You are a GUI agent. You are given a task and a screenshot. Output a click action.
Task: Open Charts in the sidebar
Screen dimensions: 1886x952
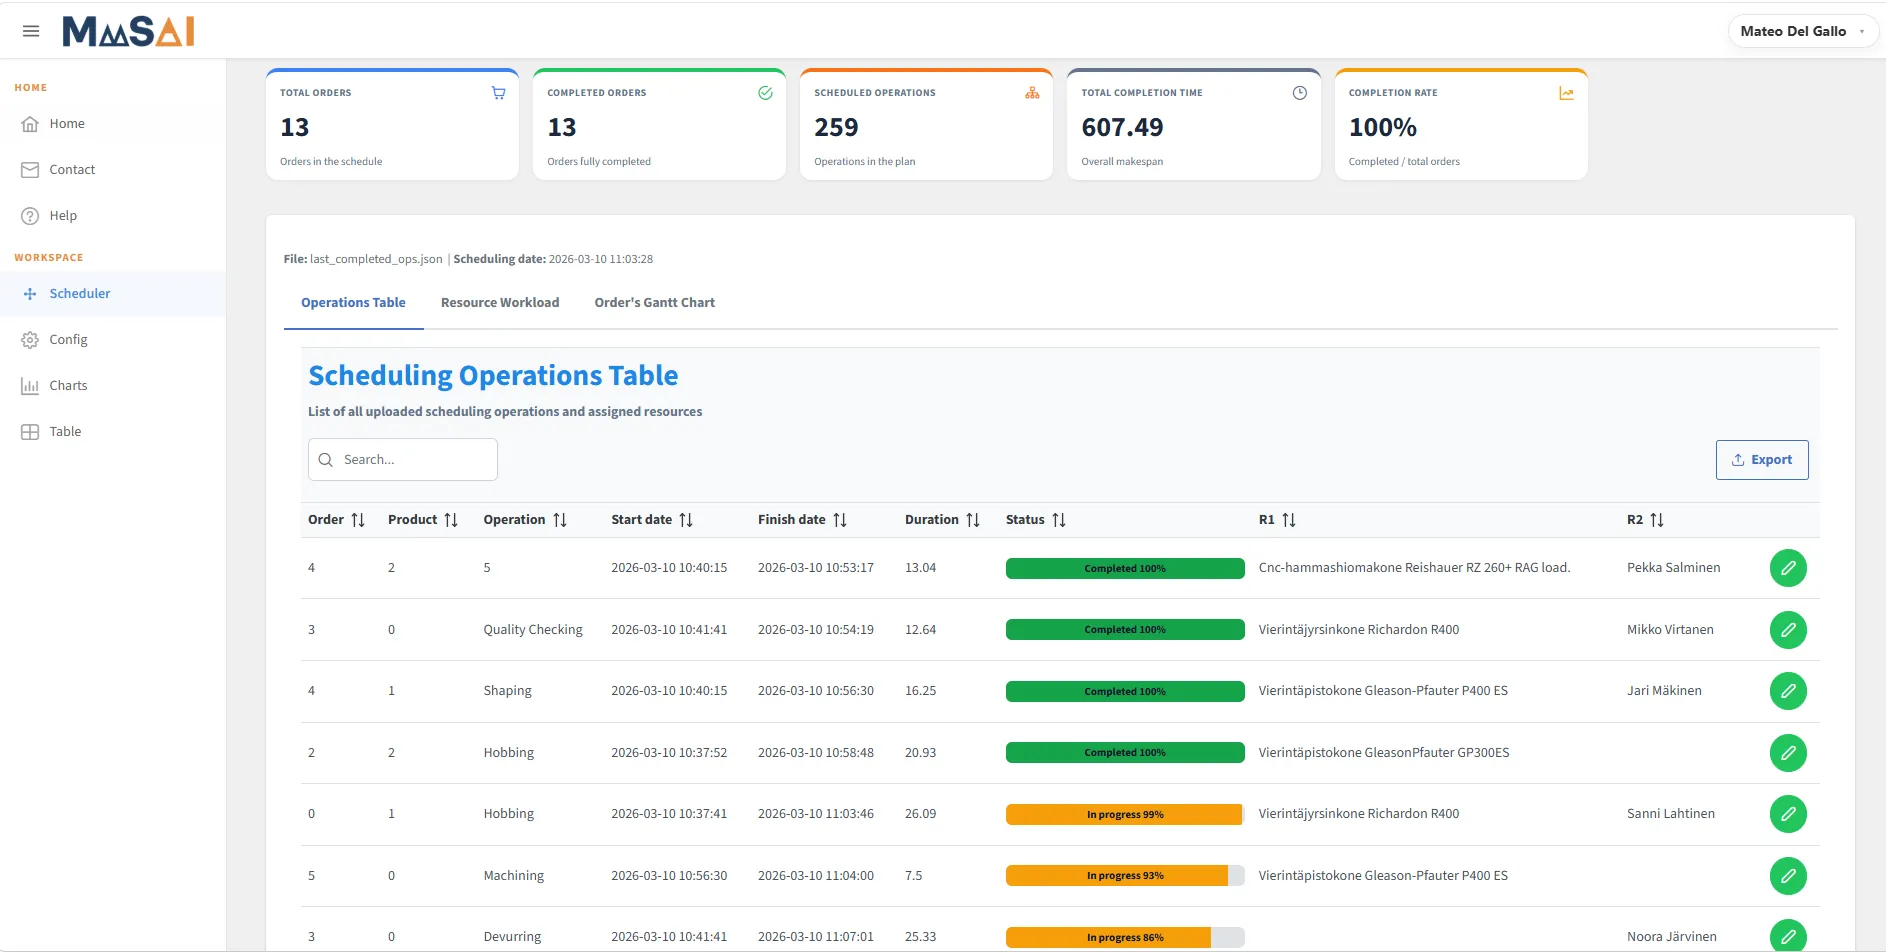click(x=68, y=386)
